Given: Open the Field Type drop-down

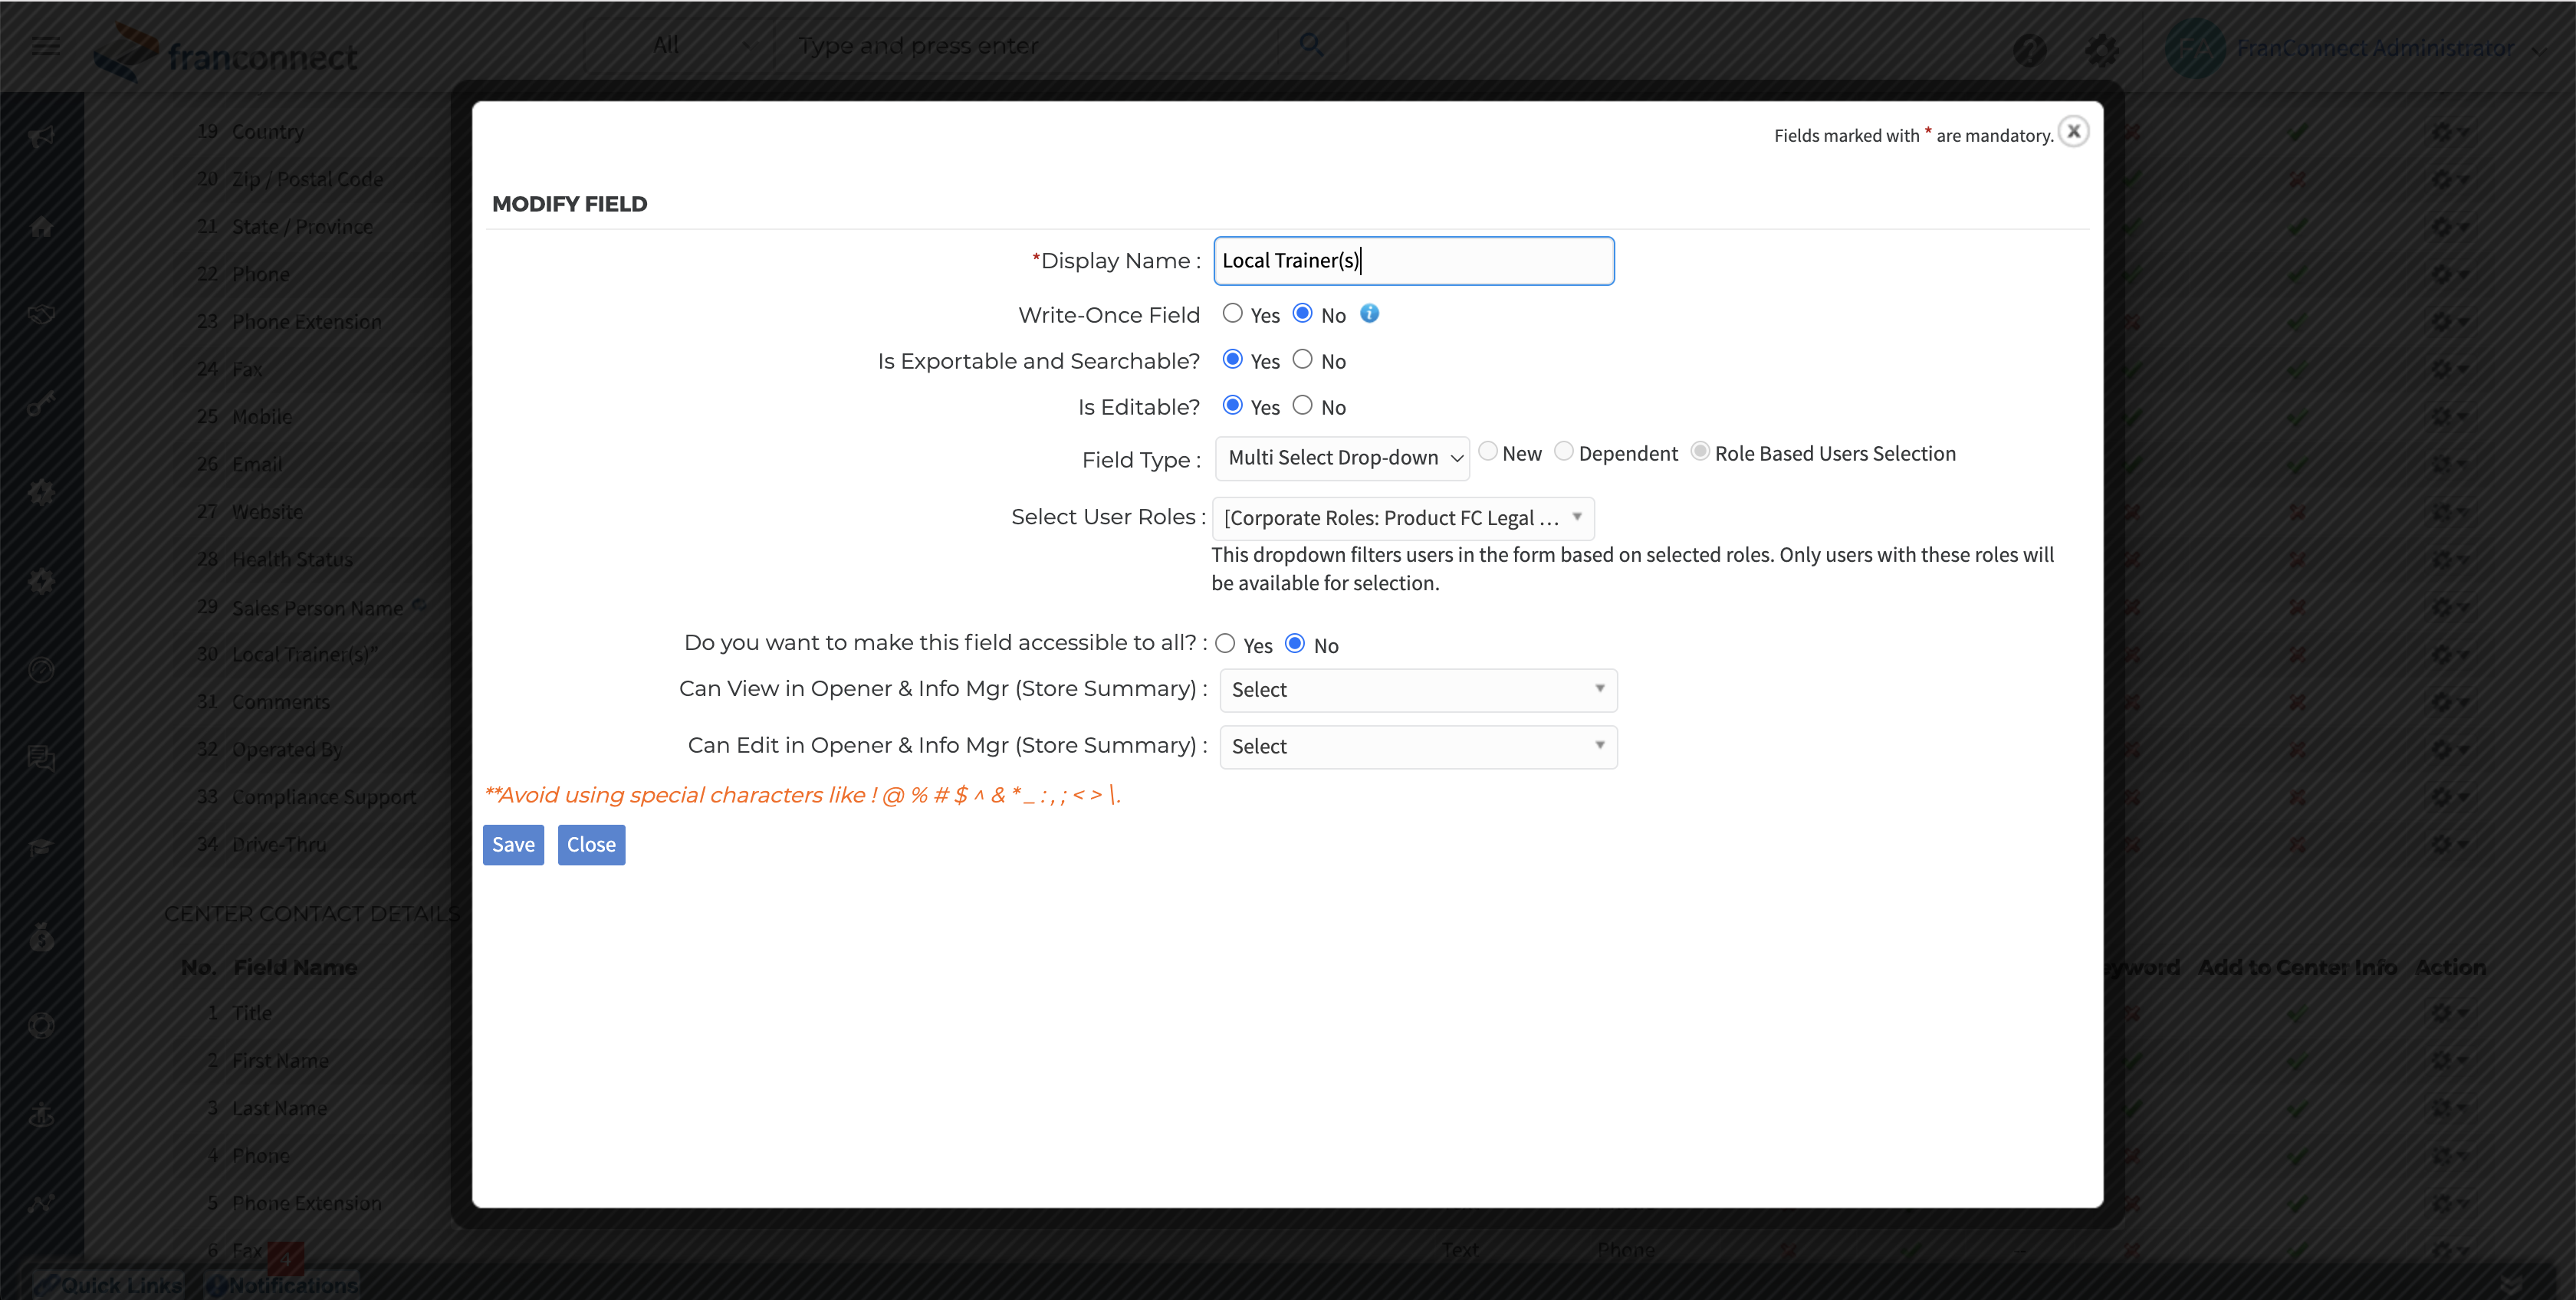Looking at the screenshot, I should tap(1342, 458).
